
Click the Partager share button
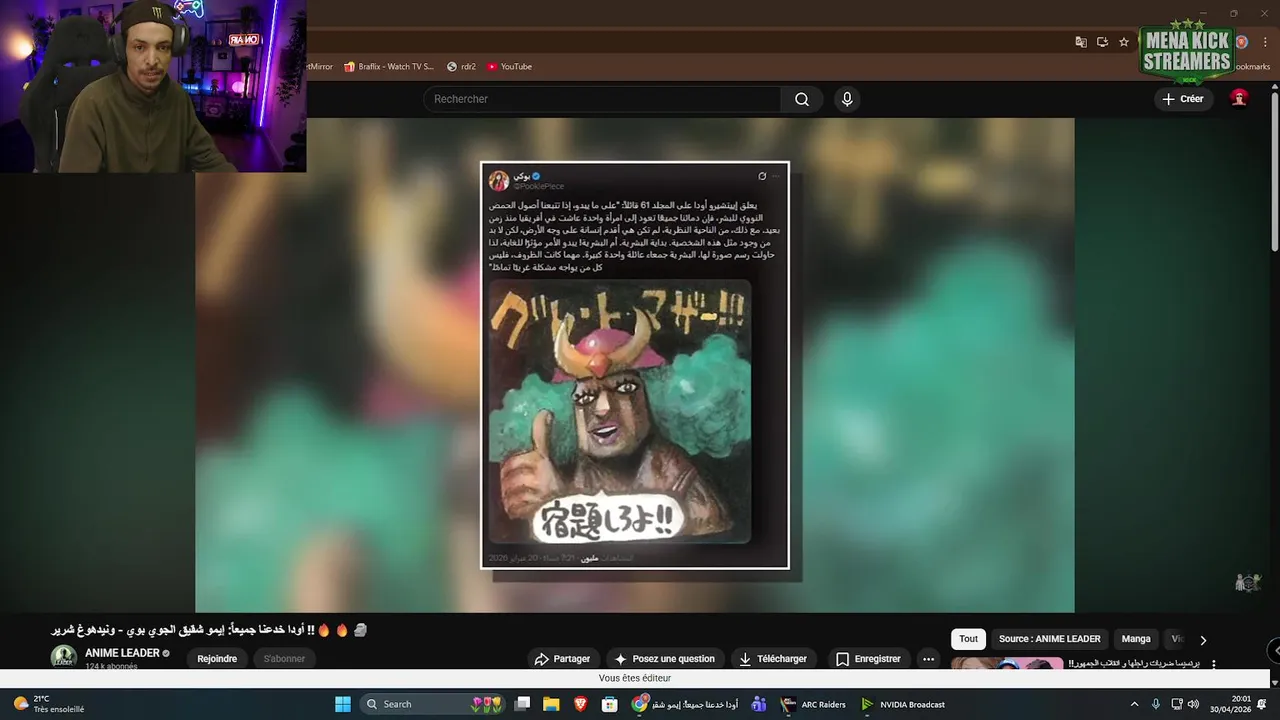click(562, 659)
